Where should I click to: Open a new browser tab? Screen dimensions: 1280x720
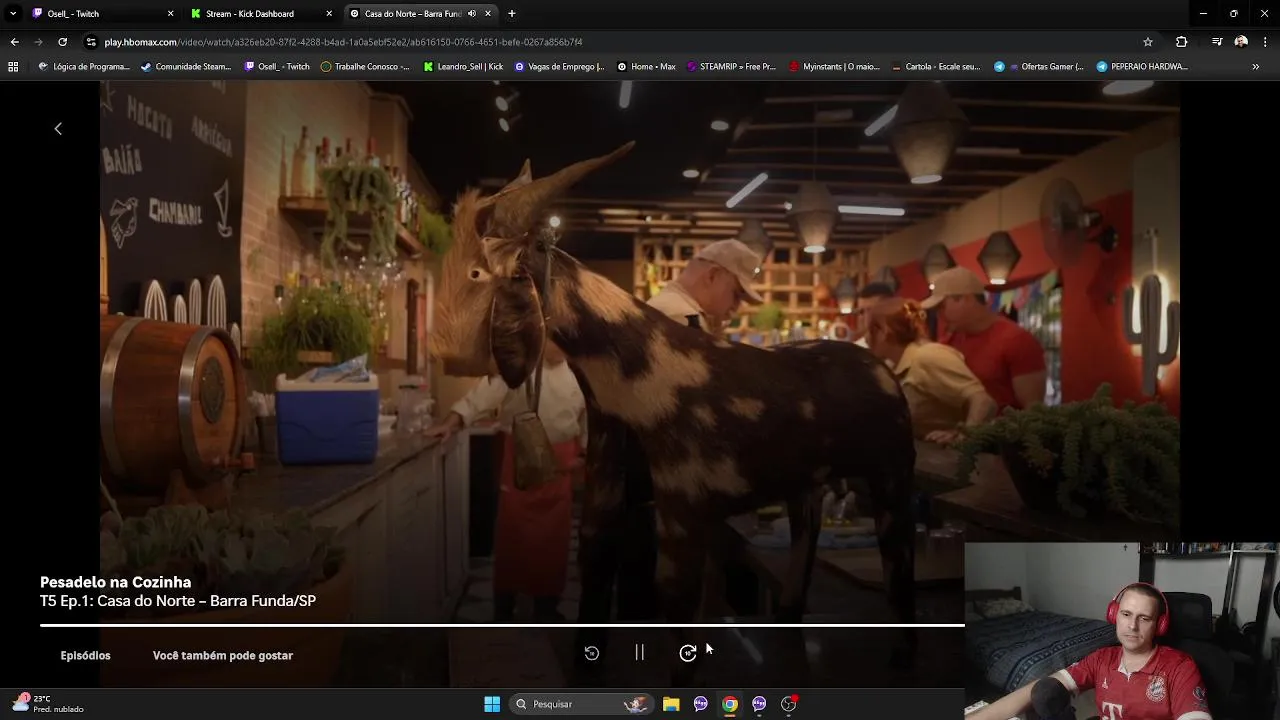pos(512,14)
